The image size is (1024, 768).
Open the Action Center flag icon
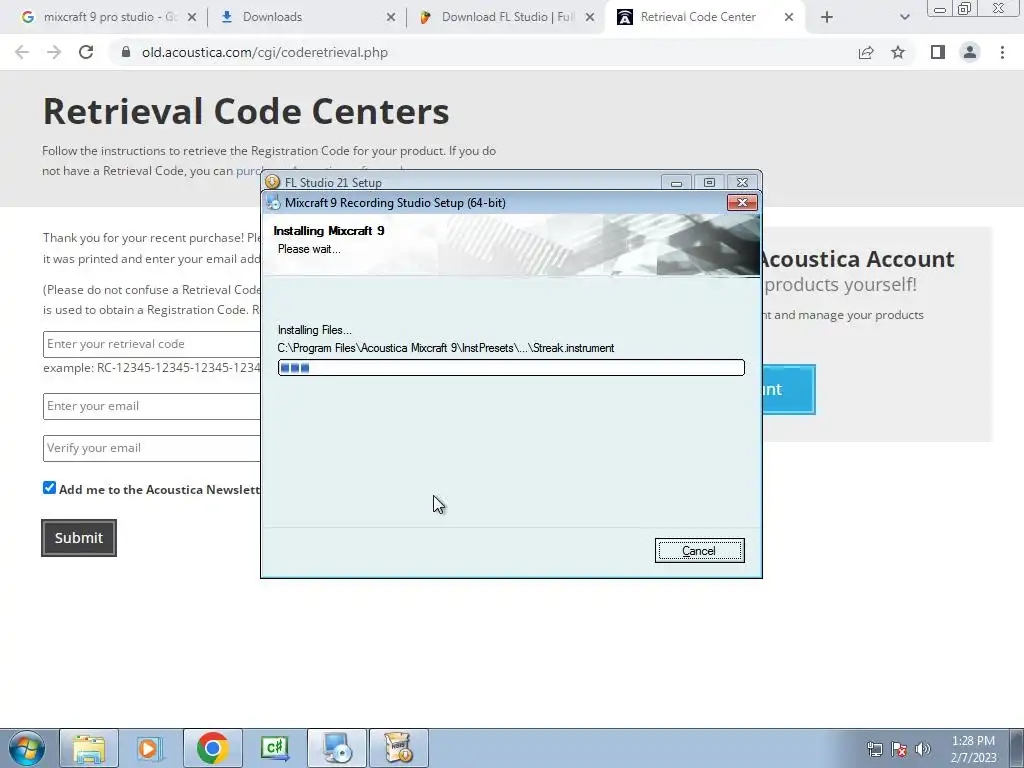pos(899,749)
